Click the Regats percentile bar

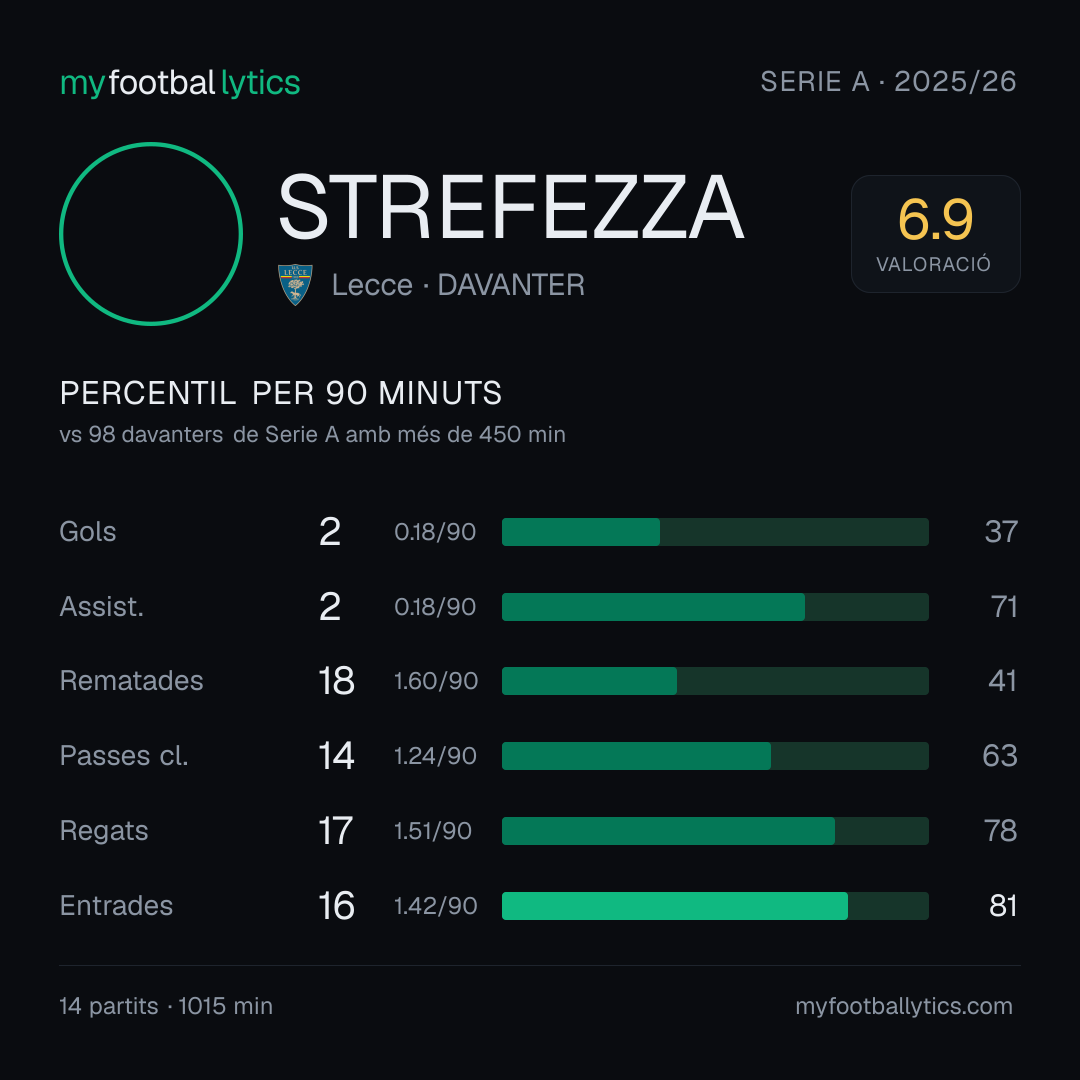point(715,831)
